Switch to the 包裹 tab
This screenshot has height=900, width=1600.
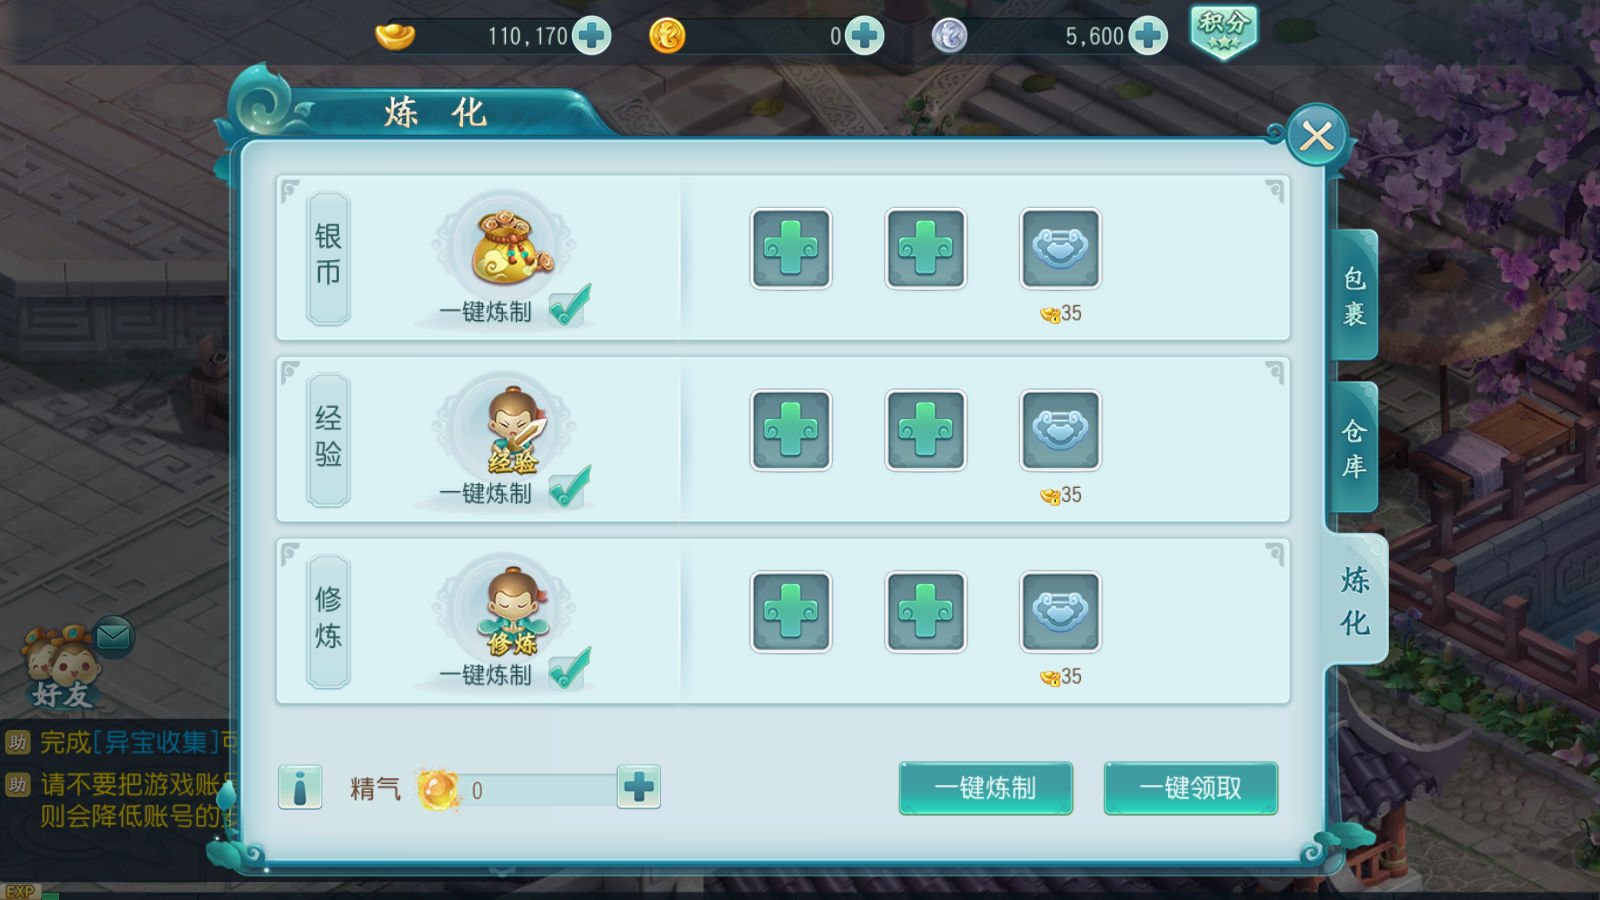coord(1354,295)
